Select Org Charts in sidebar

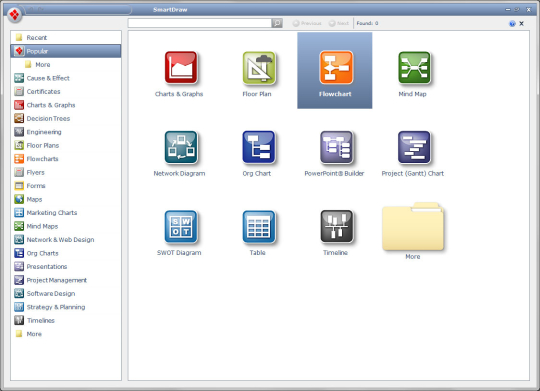tap(66, 253)
